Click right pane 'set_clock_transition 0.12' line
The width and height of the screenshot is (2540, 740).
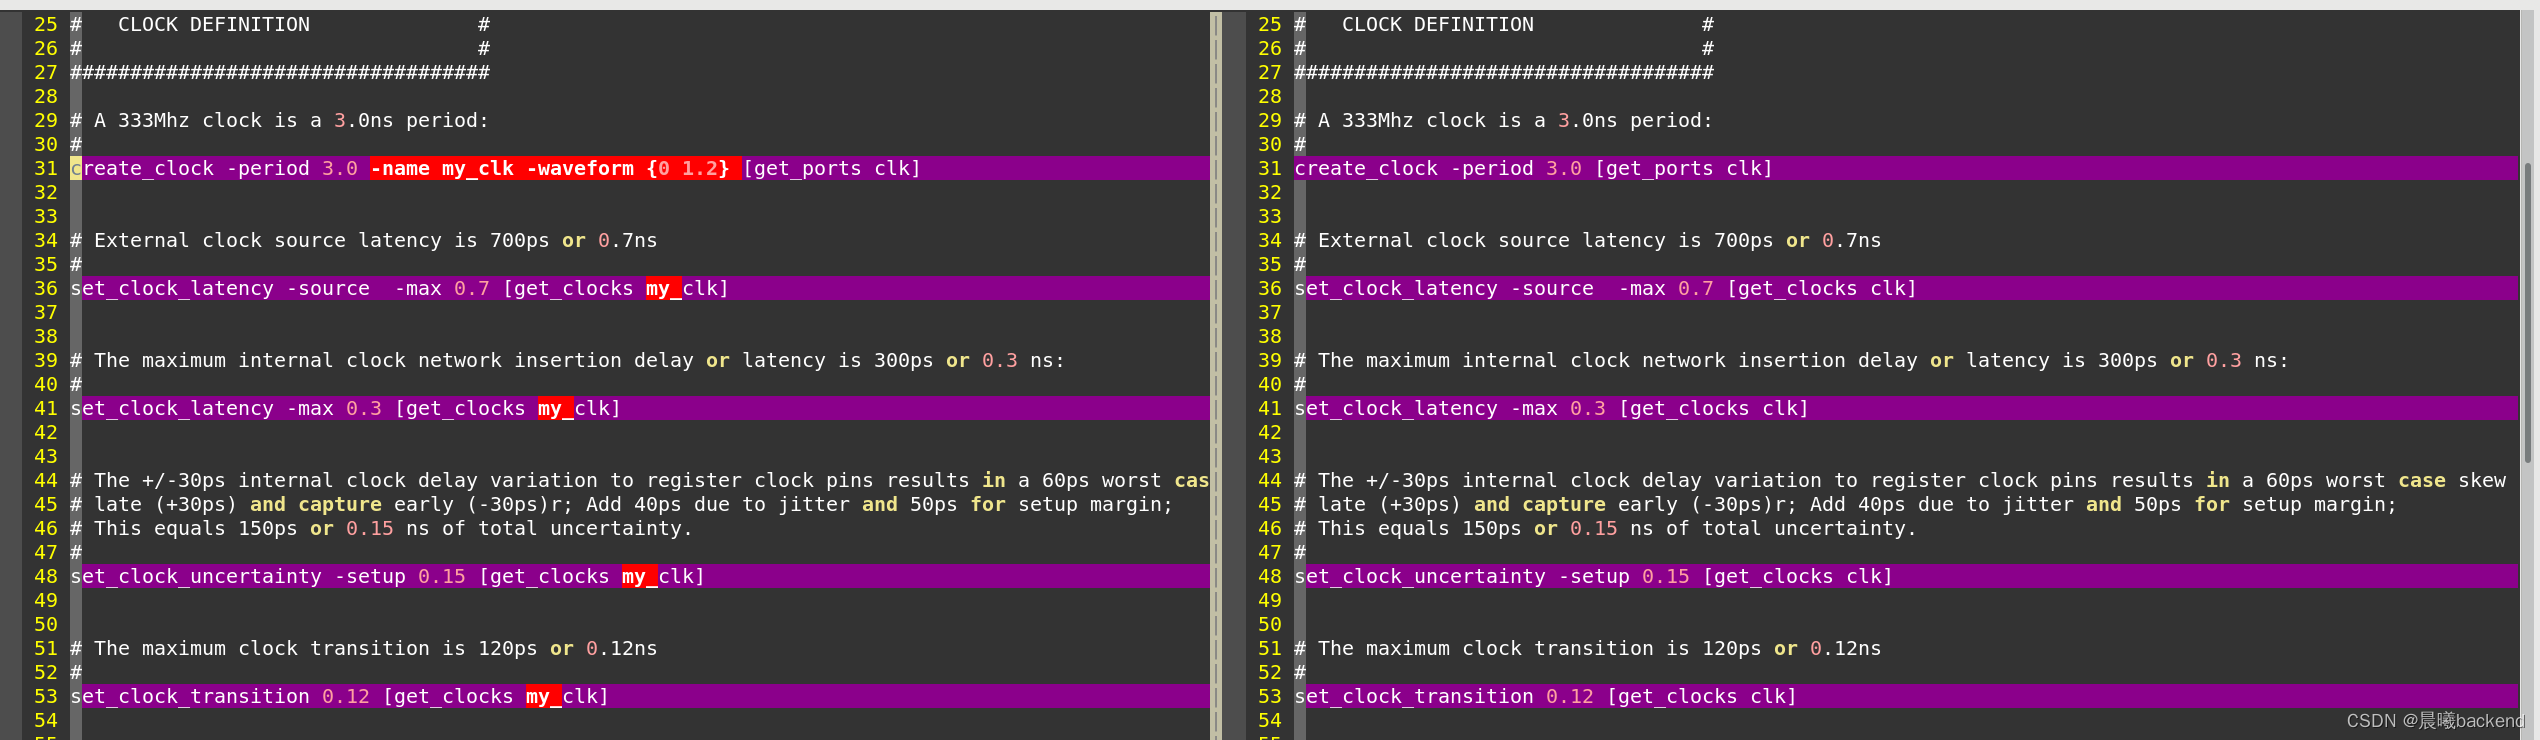[1545, 696]
